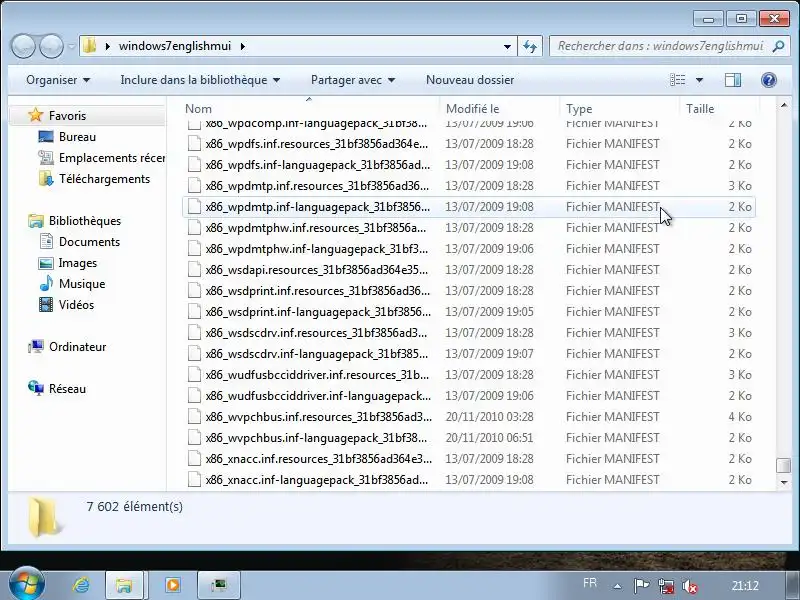Toggle the preview pane icon
This screenshot has height=600, width=800.
point(733,80)
